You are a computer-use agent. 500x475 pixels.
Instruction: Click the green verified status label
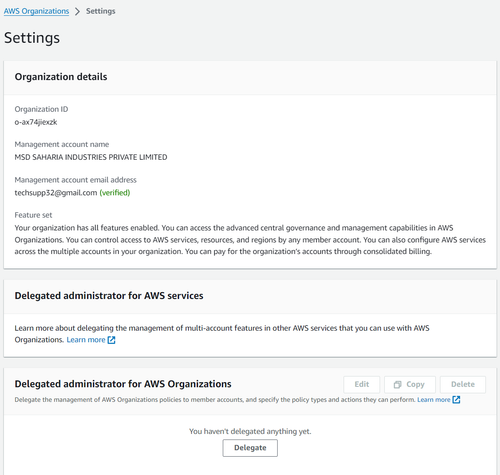tap(115, 193)
